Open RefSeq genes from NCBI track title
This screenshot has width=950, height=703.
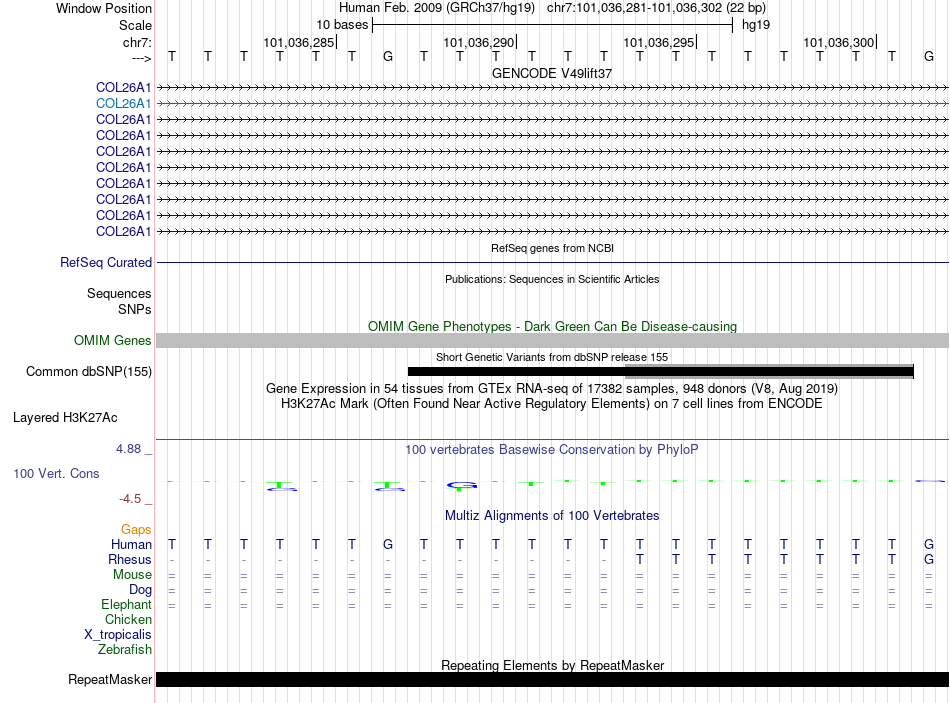coord(552,248)
